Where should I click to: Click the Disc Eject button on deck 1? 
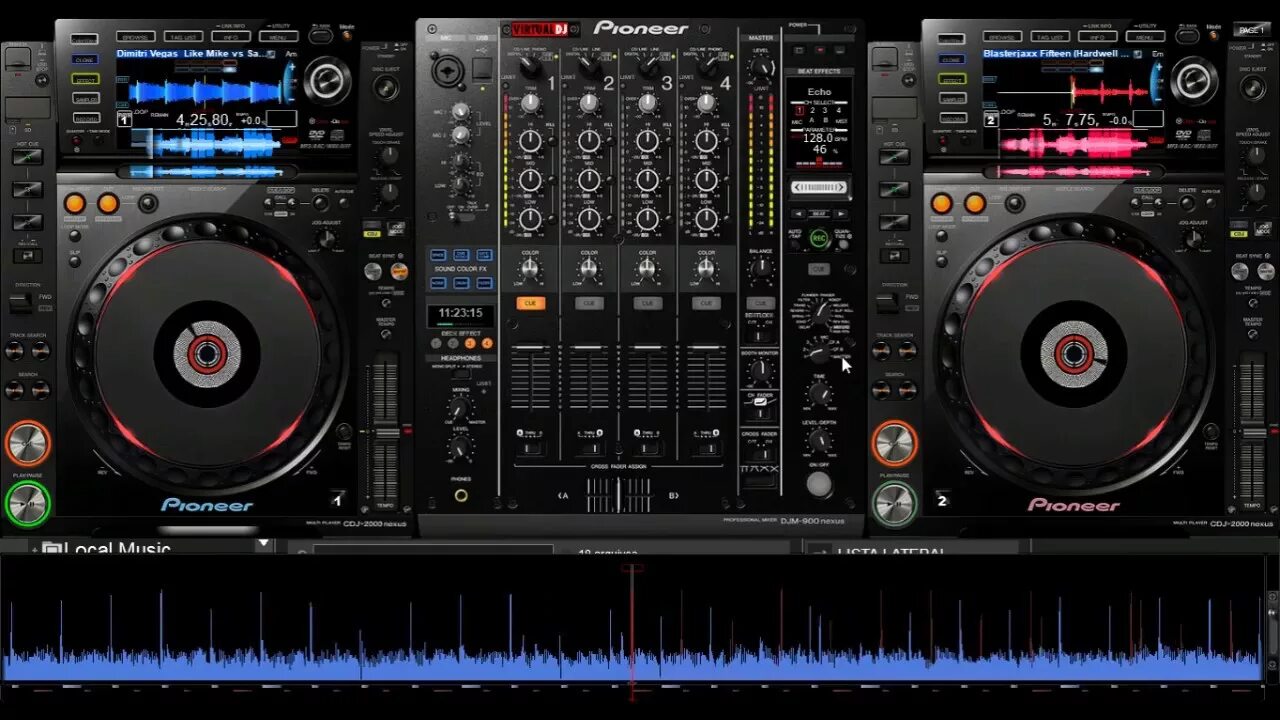coord(386,87)
